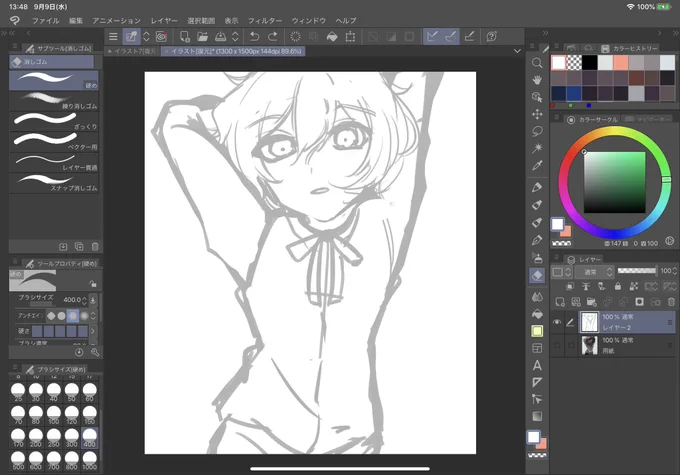This screenshot has width=680, height=475.
Task: Click the Redo arrow in command bar
Action: pos(272,36)
